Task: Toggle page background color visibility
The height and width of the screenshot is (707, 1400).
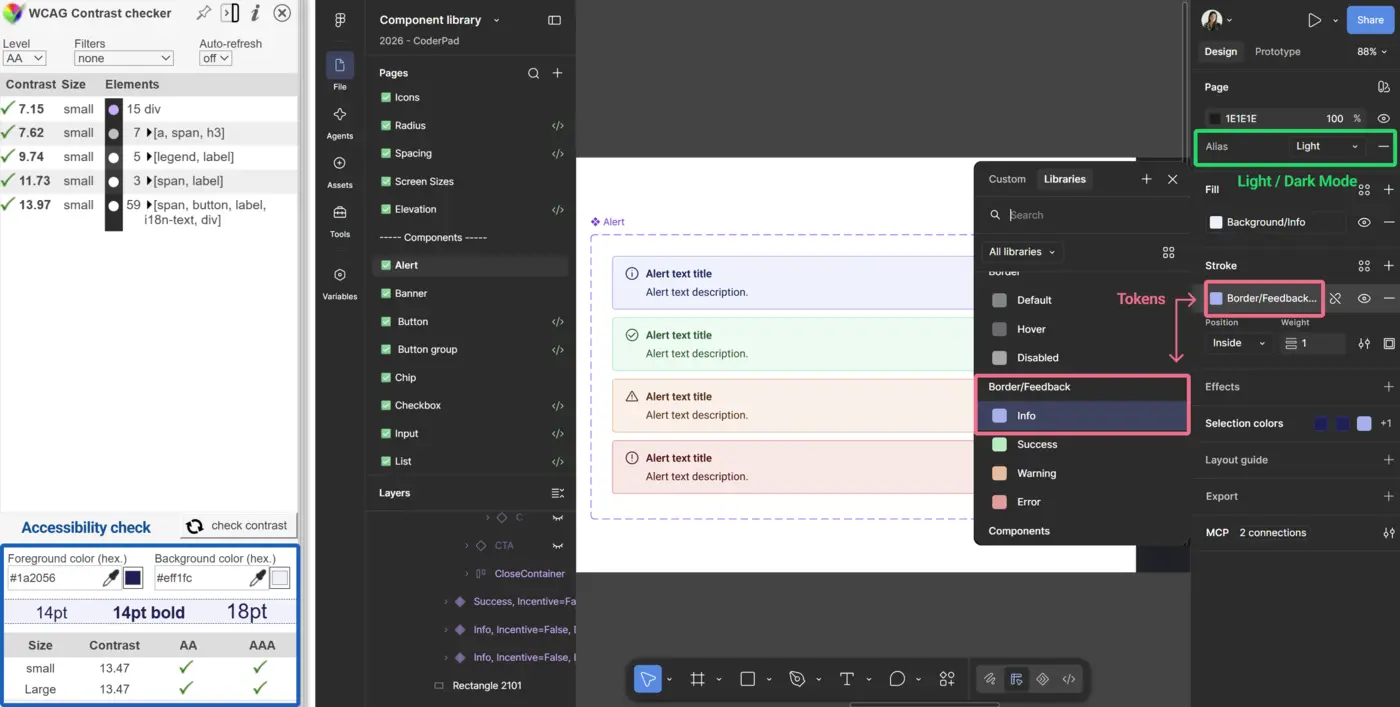Action: 1384,118
